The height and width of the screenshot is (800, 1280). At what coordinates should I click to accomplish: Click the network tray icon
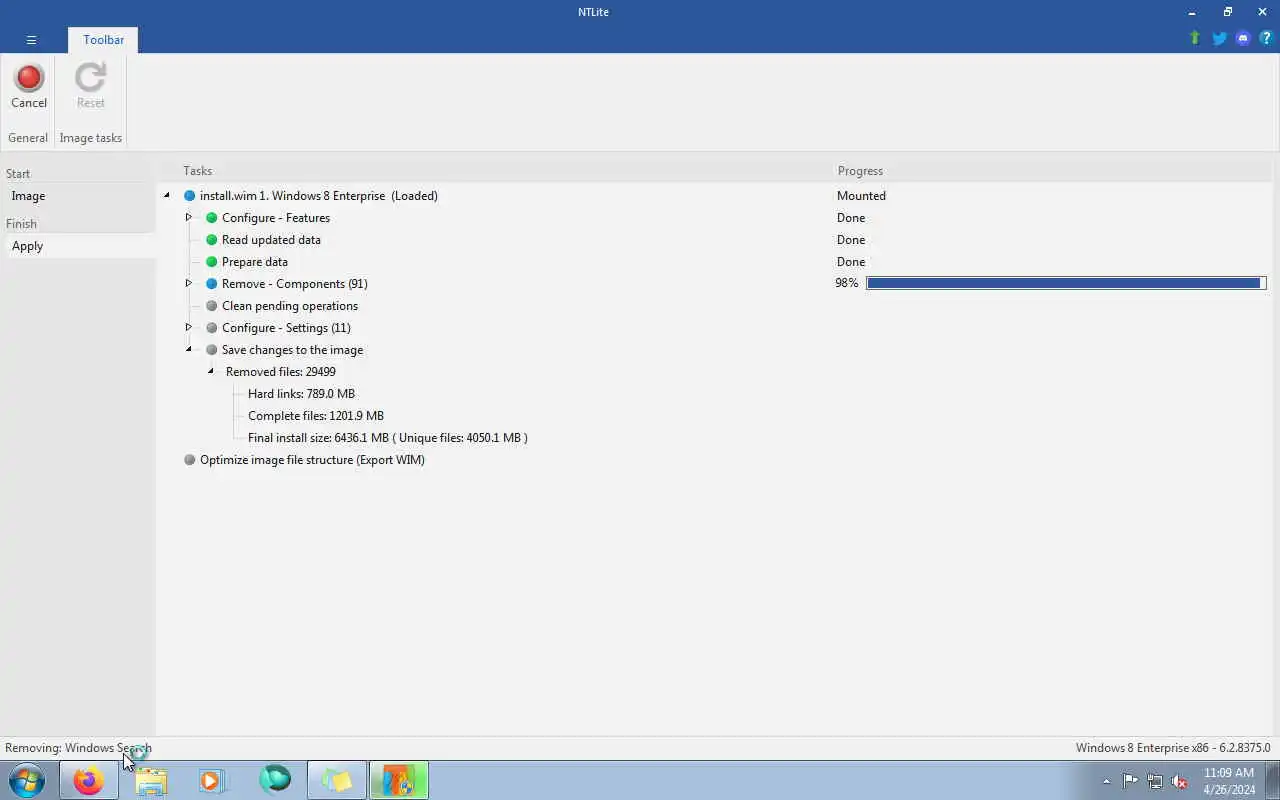[x=1155, y=781]
